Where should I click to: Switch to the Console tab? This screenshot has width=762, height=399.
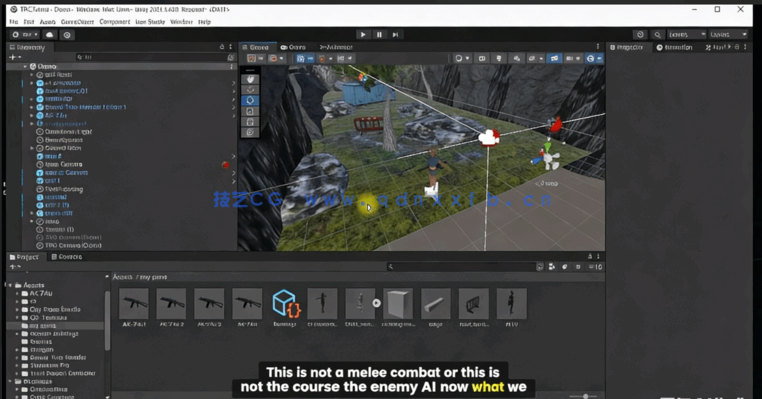67,257
